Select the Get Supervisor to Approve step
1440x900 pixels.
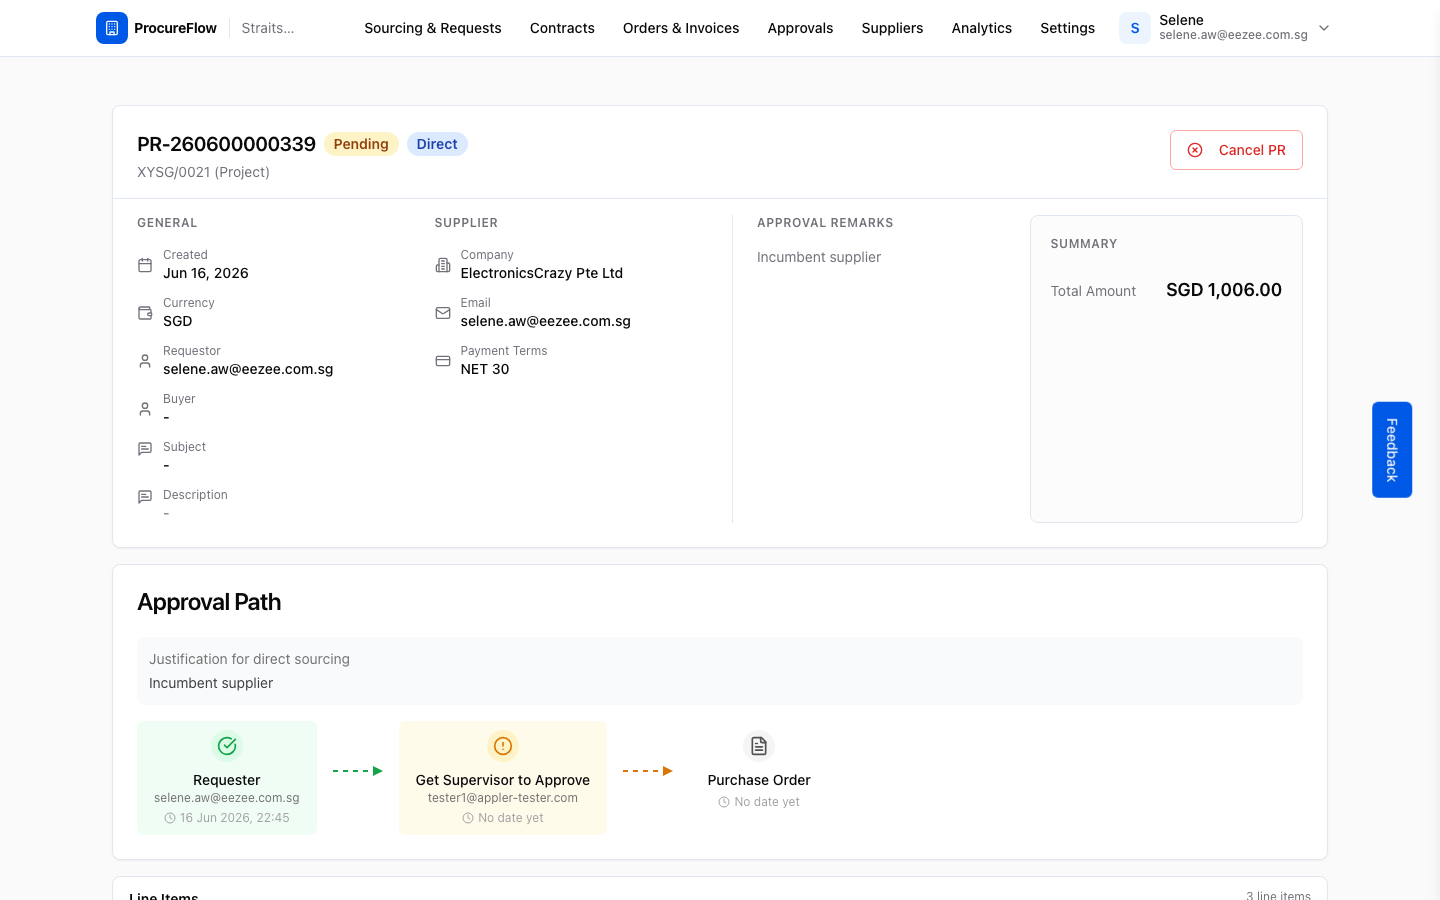(503, 778)
